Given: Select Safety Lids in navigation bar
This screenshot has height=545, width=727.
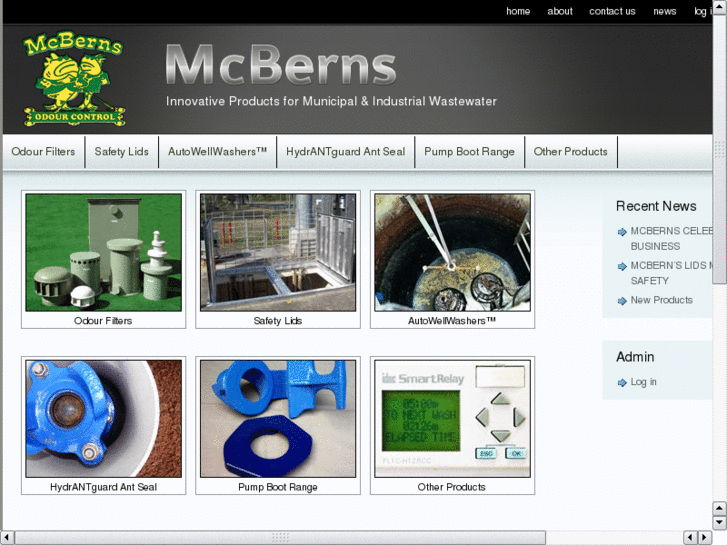Looking at the screenshot, I should pos(121,152).
